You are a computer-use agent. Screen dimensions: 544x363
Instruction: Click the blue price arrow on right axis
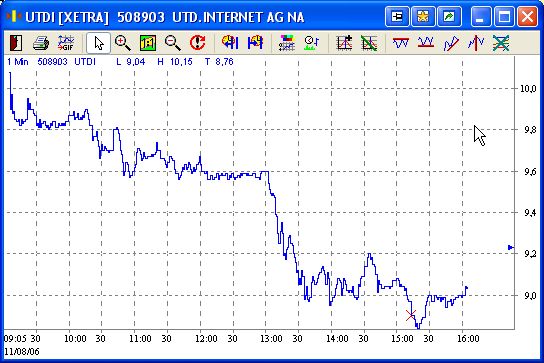point(511,247)
